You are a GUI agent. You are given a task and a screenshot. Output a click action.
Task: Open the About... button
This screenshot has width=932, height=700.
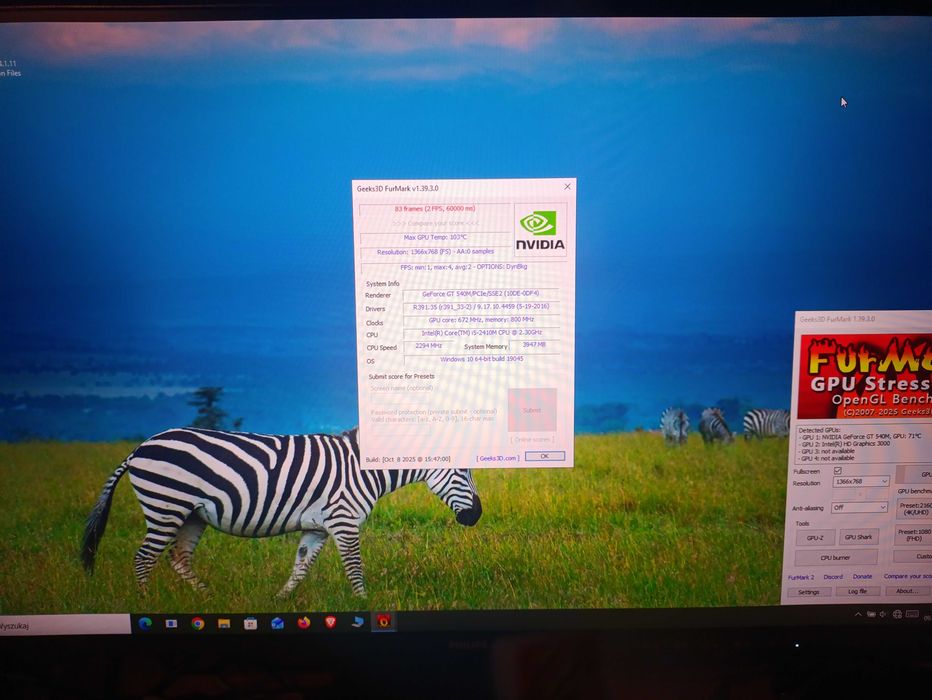click(907, 591)
